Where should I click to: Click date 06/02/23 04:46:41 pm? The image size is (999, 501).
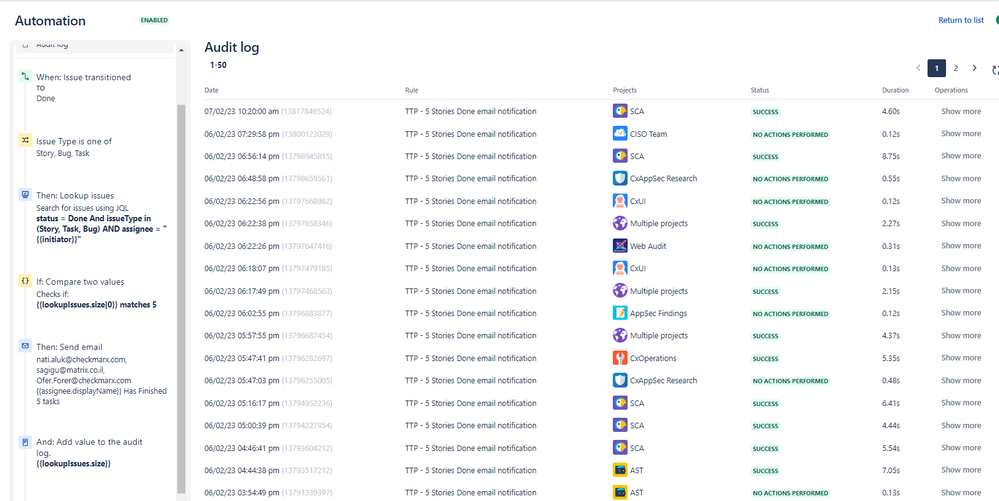coord(241,447)
